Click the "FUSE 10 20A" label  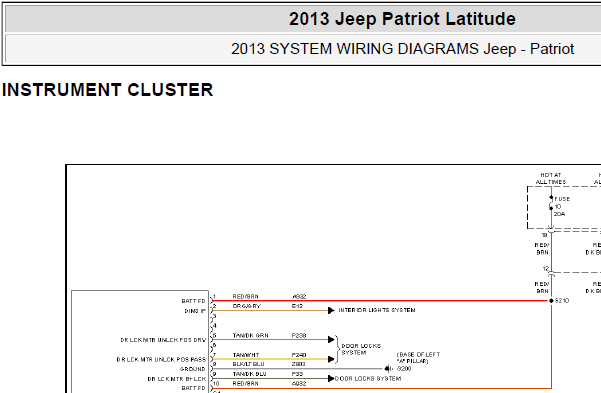pos(562,207)
